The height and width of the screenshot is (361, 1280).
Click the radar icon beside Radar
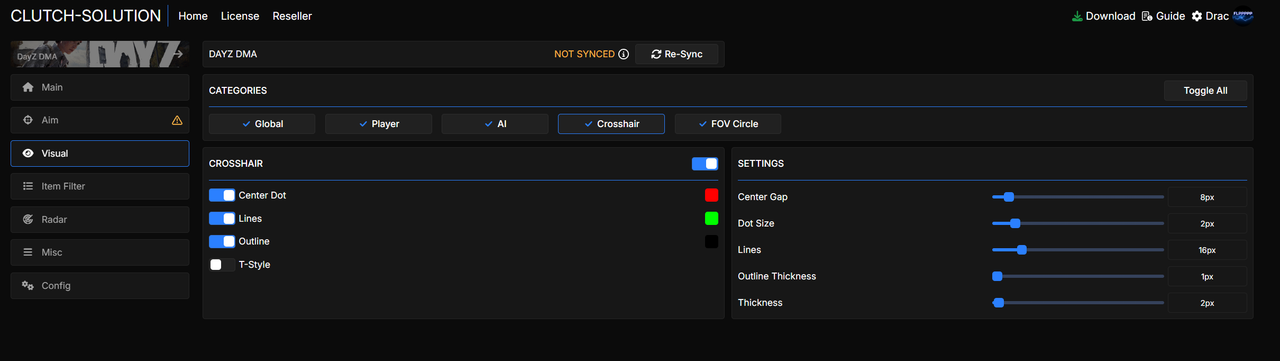[28, 219]
